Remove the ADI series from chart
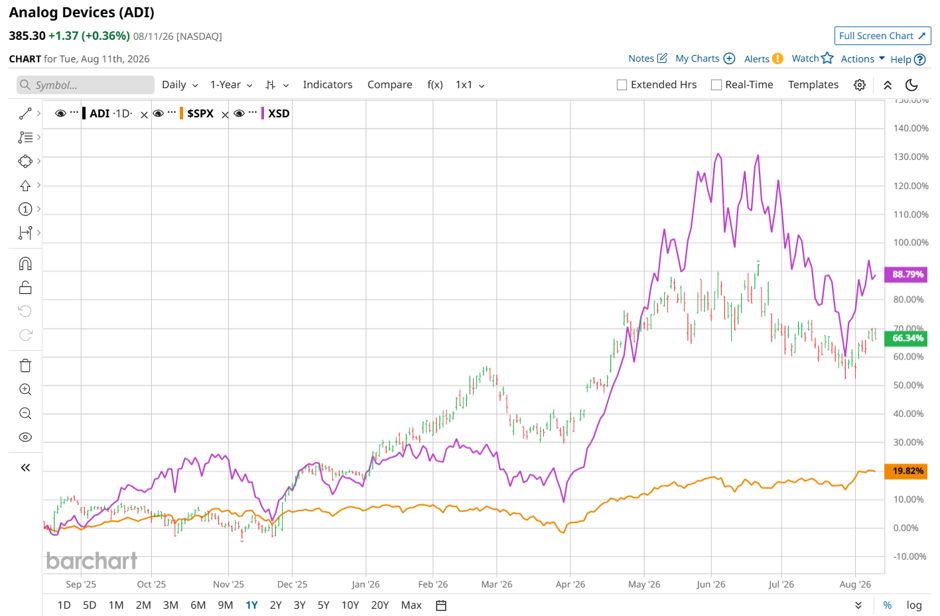940x616 pixels. [144, 115]
